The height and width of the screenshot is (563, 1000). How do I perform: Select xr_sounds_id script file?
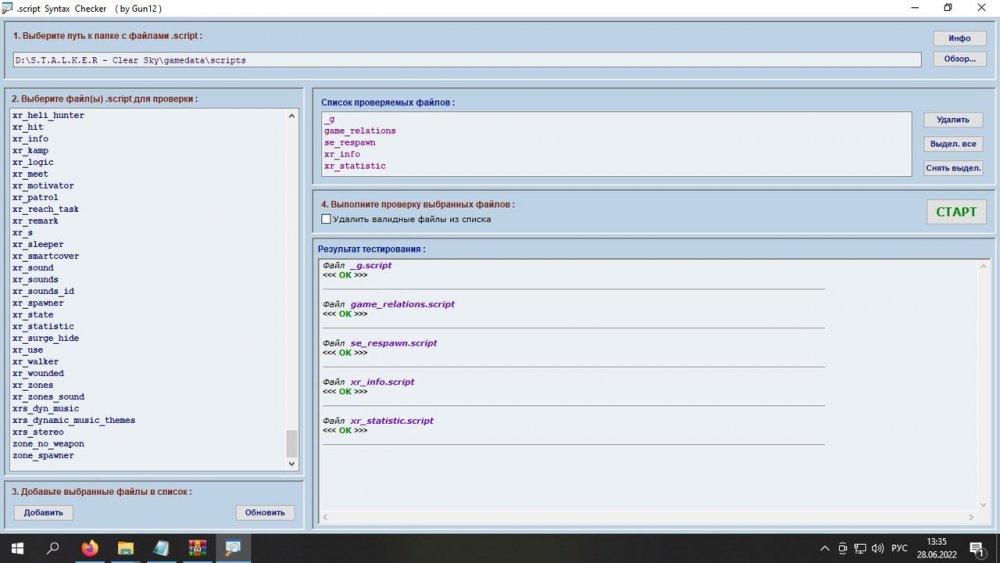tap(43, 291)
